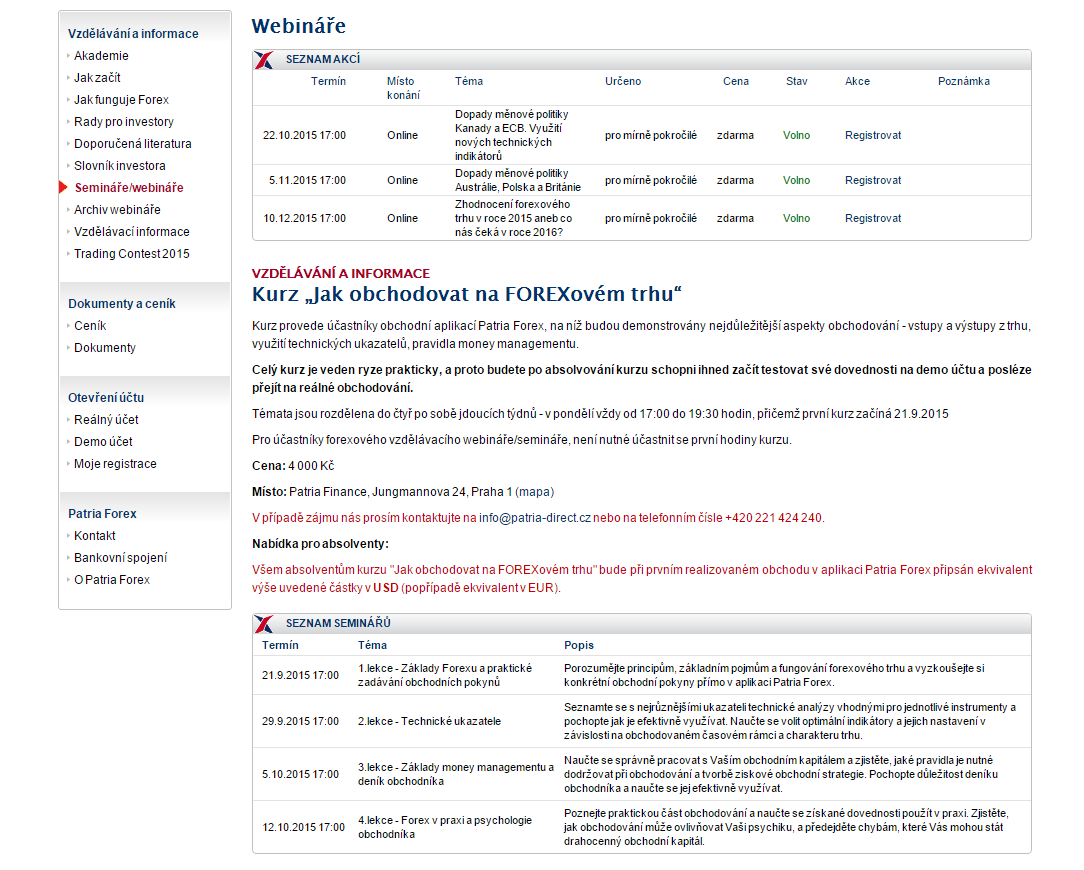Image resolution: width=1084 pixels, height=870 pixels.
Task: Open Archiv webináře page
Action: click(x=117, y=210)
